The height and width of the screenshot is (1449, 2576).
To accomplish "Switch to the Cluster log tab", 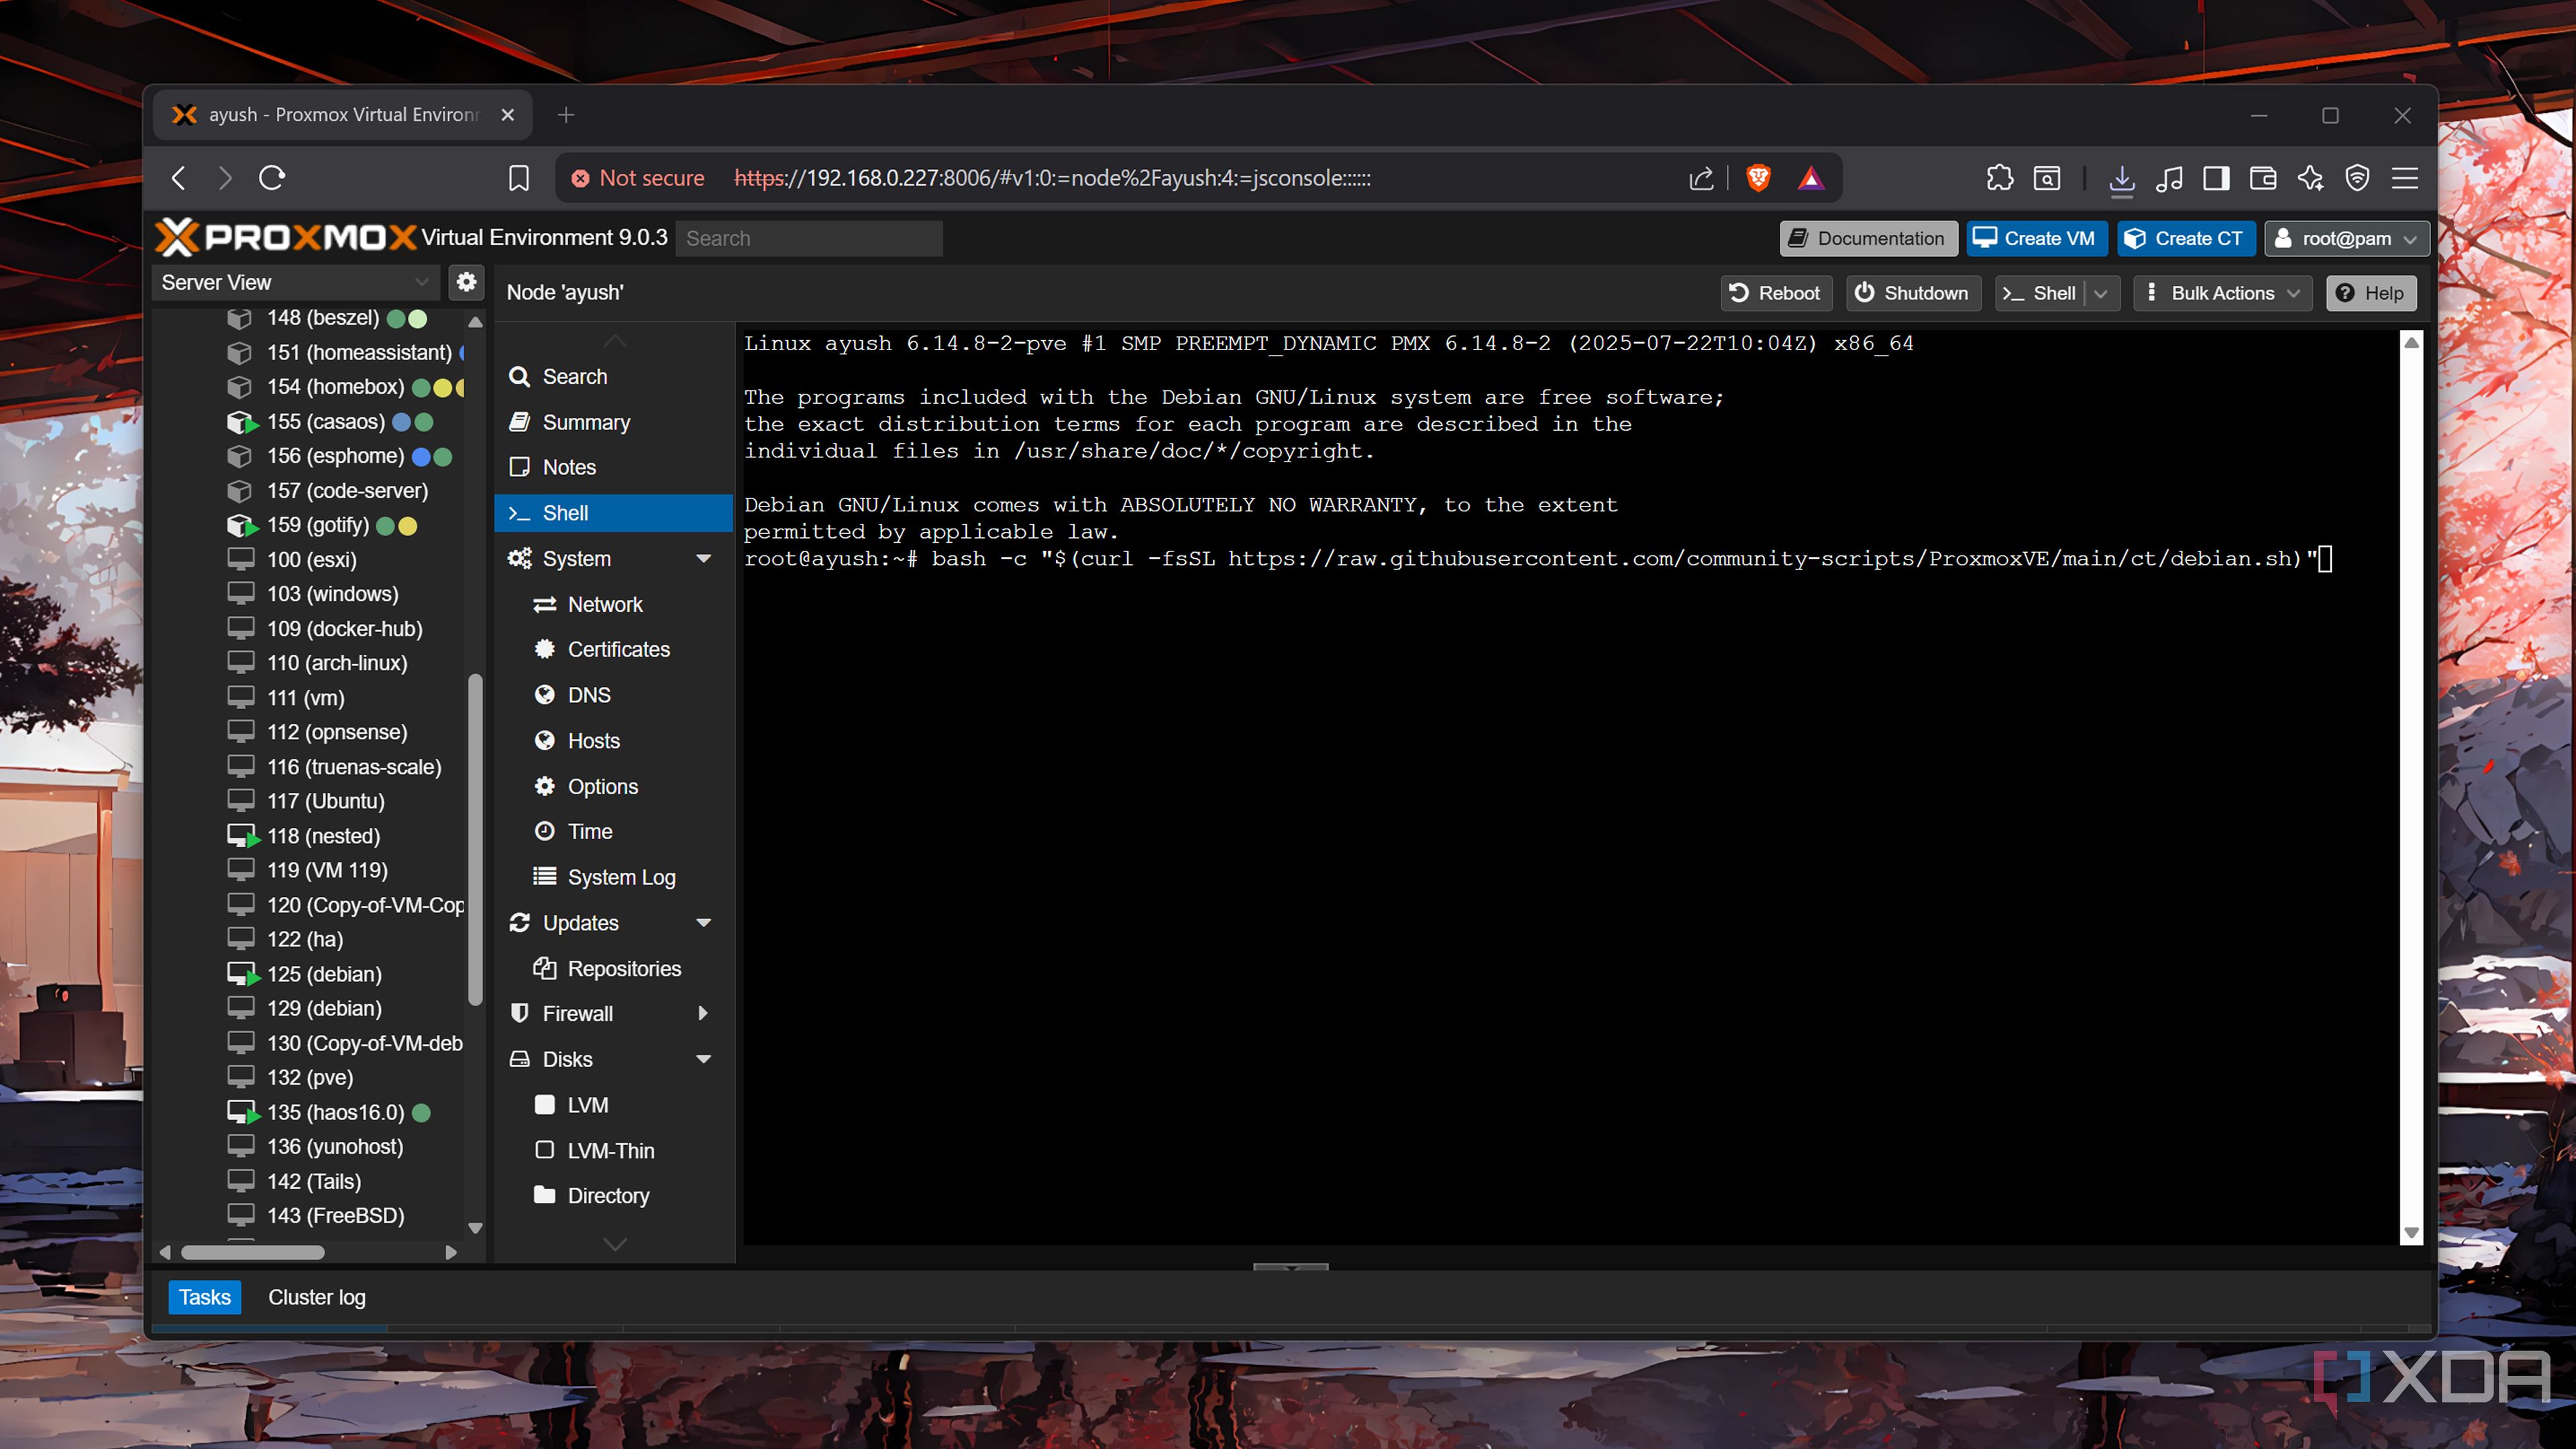I will click(x=317, y=1297).
